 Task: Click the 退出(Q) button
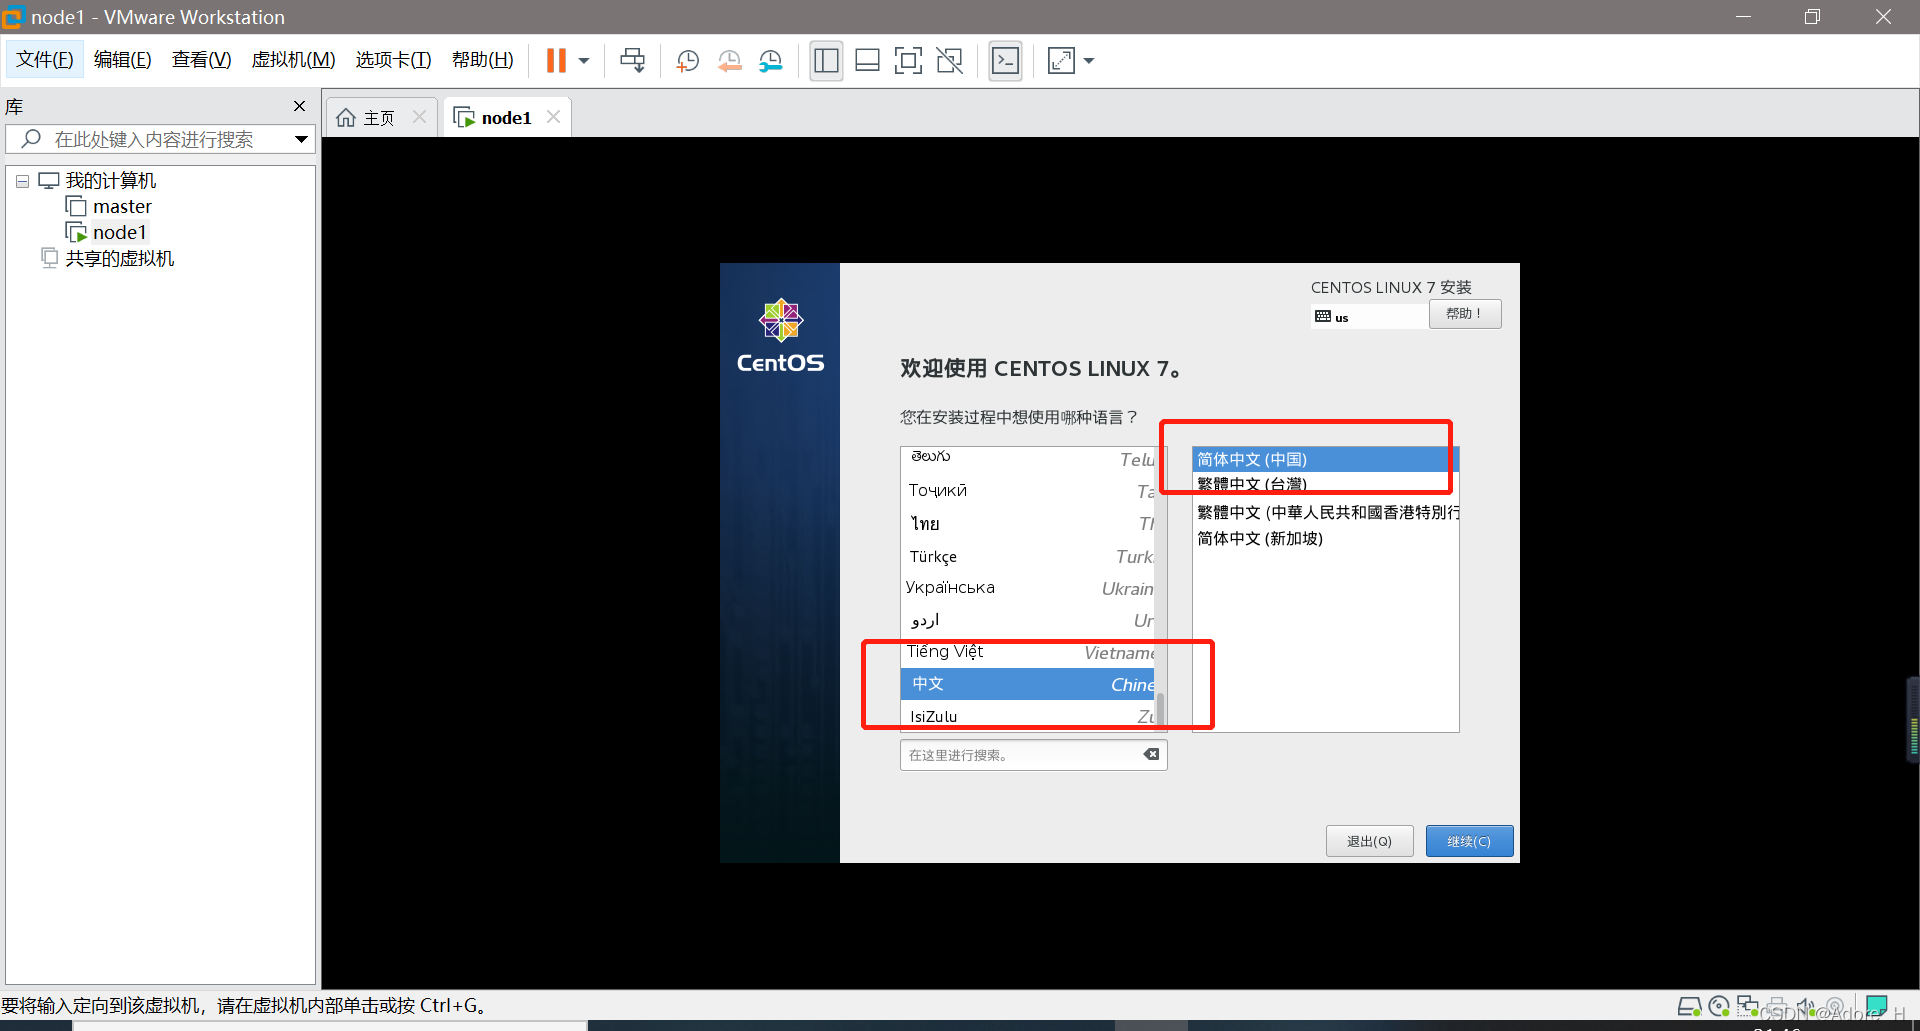tap(1369, 841)
